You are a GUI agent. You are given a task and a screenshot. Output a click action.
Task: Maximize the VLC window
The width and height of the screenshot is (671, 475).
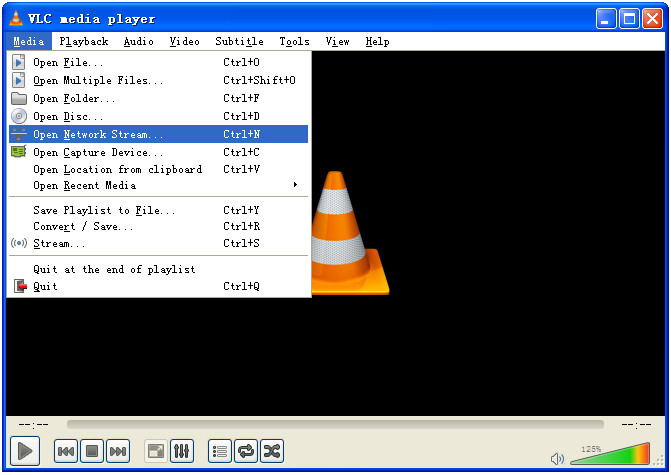coord(629,19)
